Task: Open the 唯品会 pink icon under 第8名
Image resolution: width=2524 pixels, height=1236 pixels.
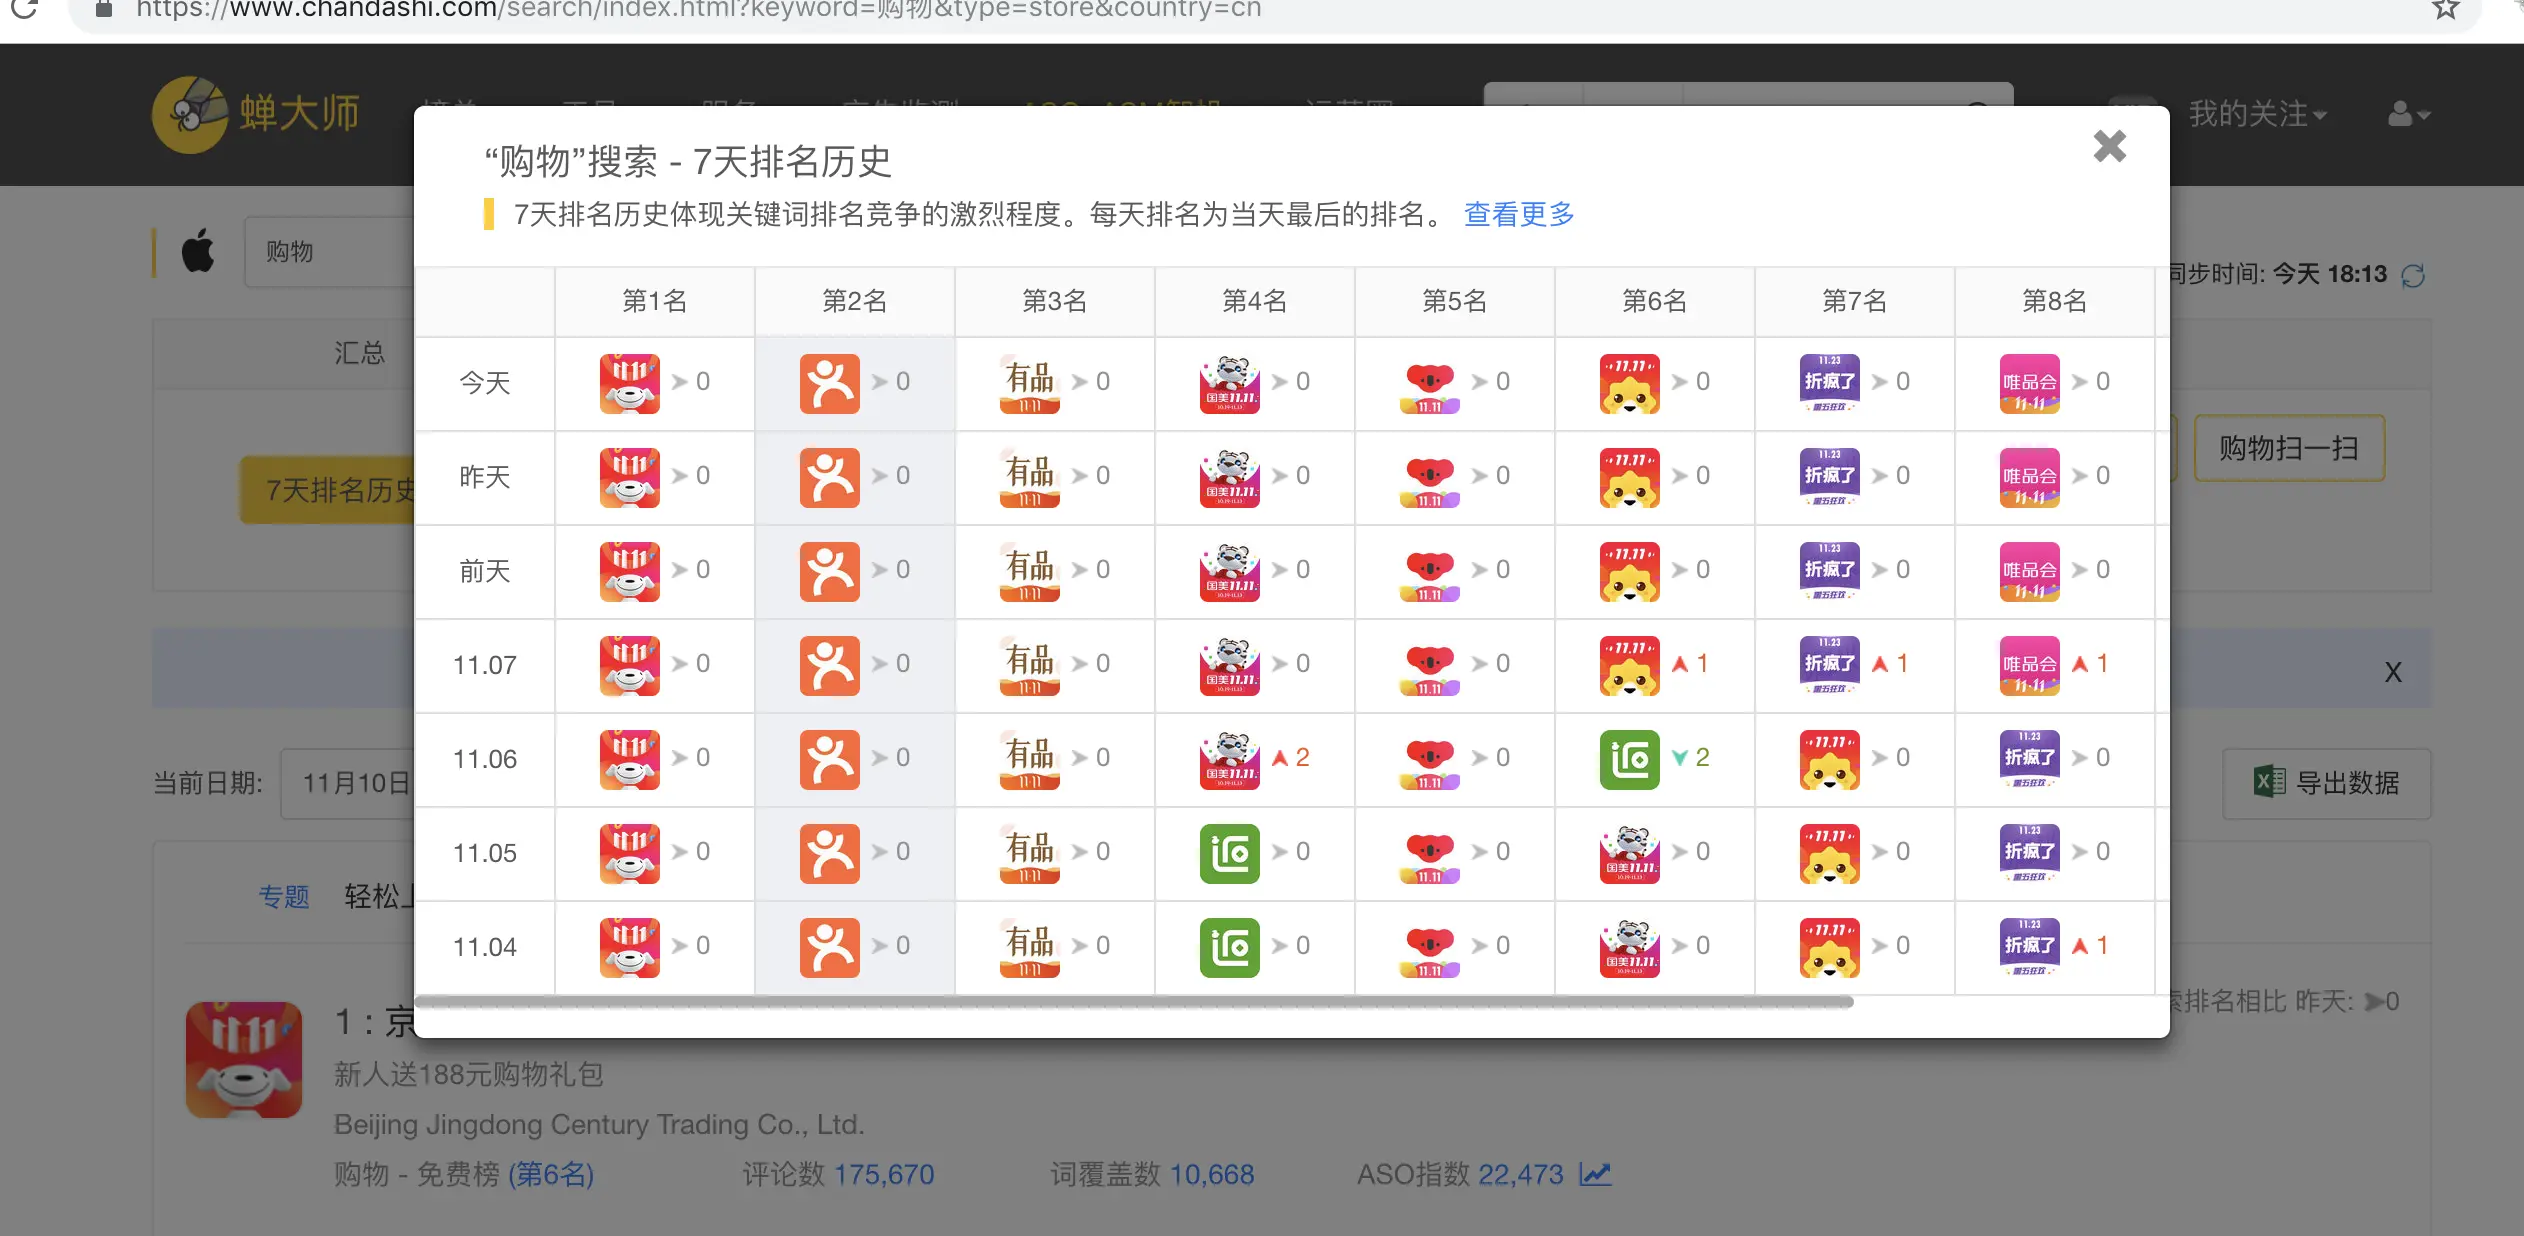Action: [x=2027, y=382]
